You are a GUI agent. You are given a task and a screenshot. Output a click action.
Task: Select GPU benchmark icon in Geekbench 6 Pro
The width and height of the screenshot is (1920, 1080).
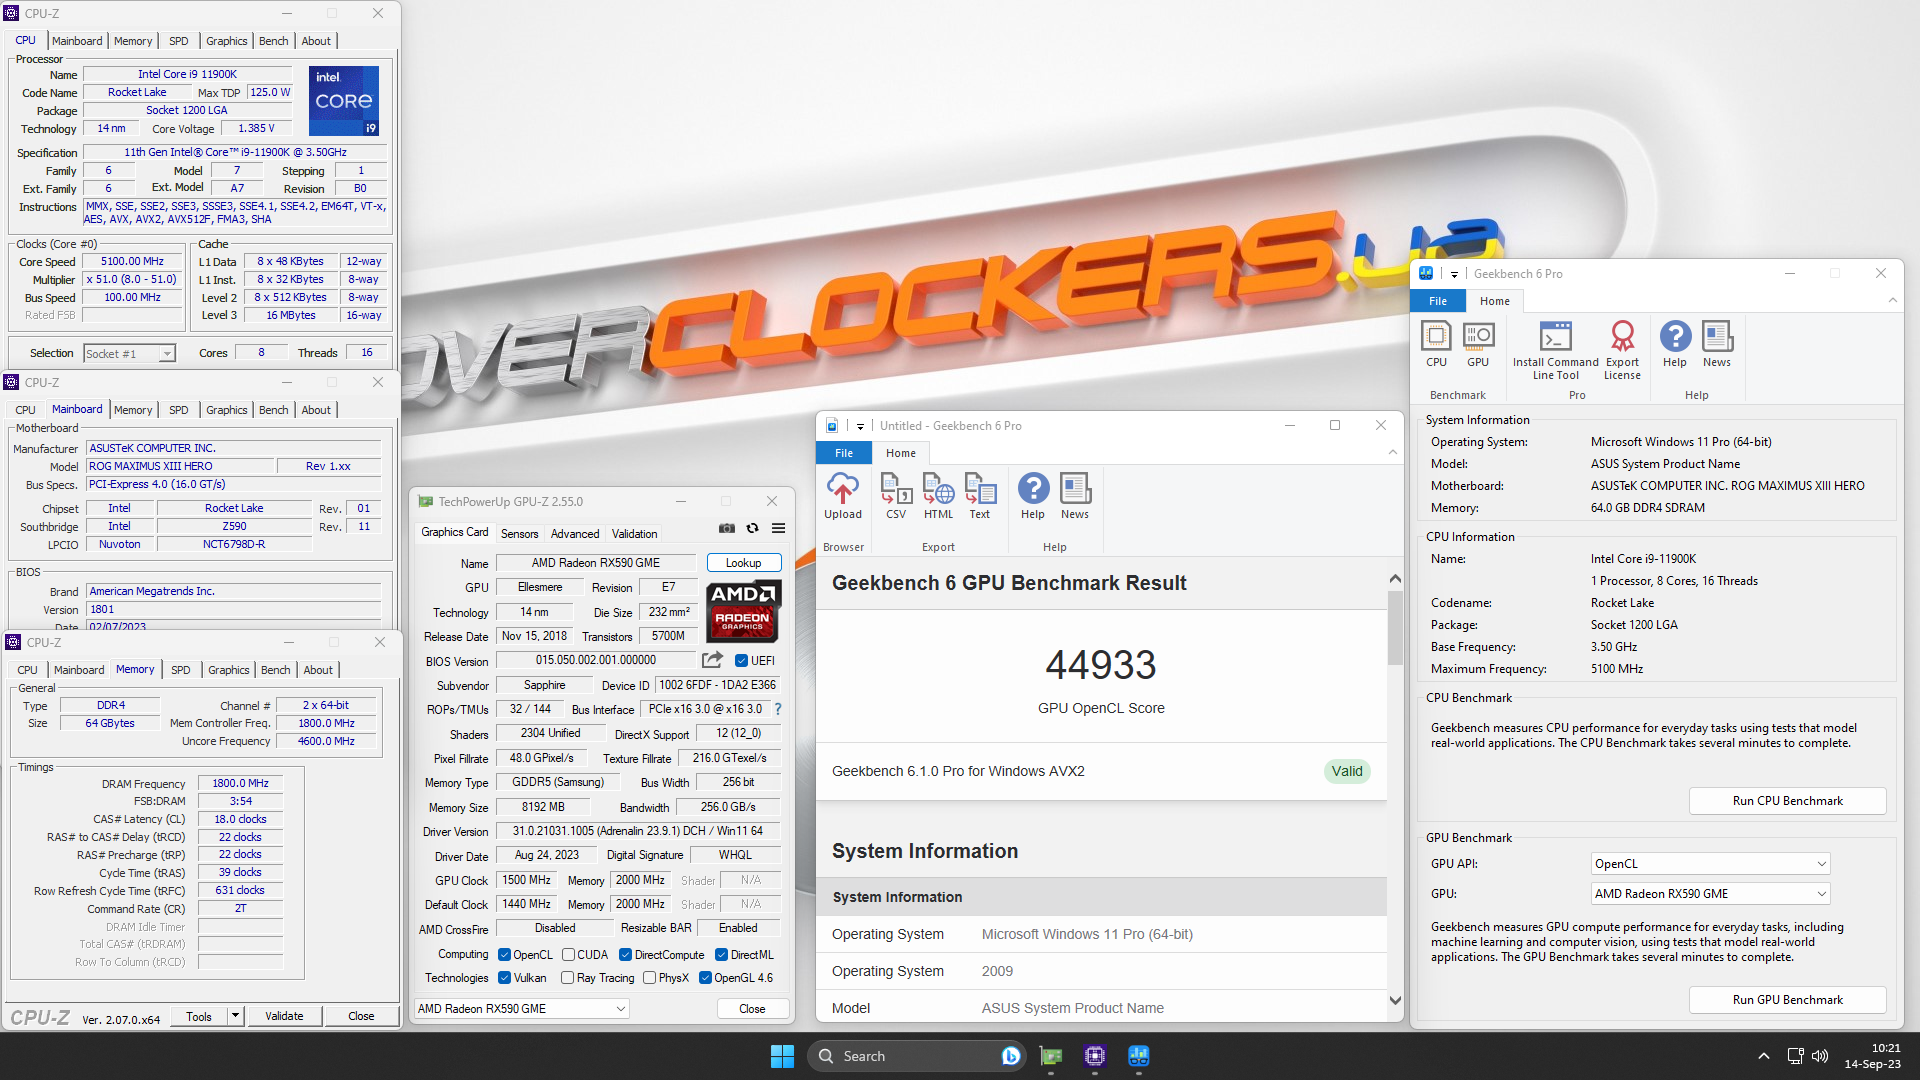tap(1478, 344)
